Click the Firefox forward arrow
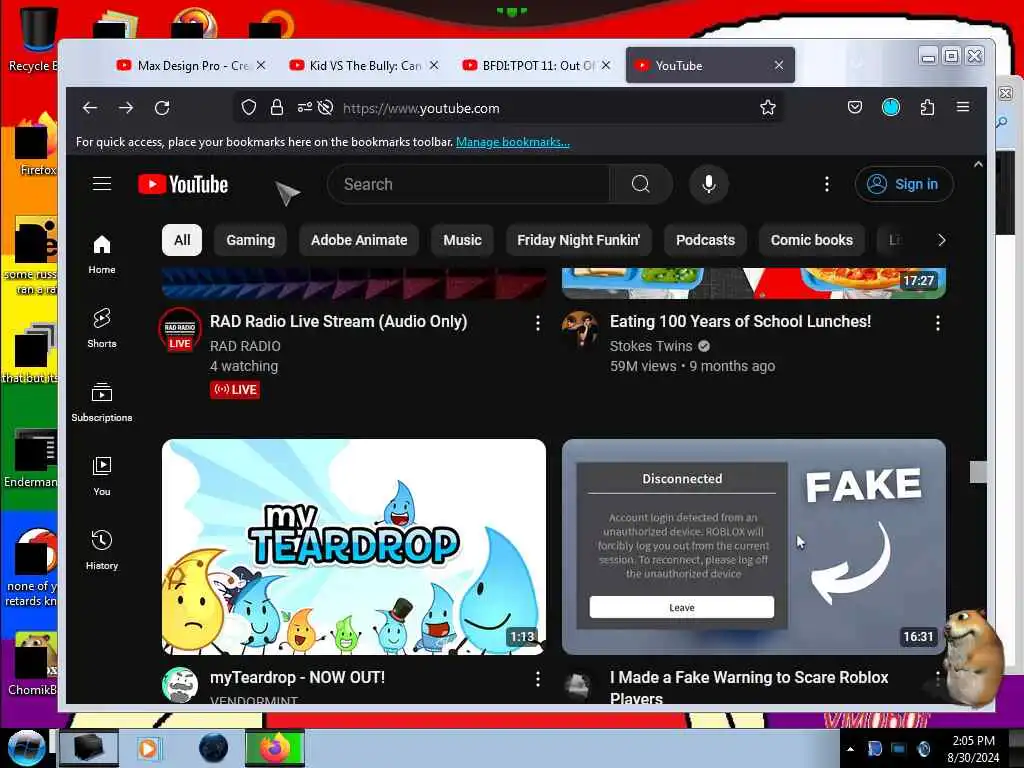The width and height of the screenshot is (1024, 768). 126,108
